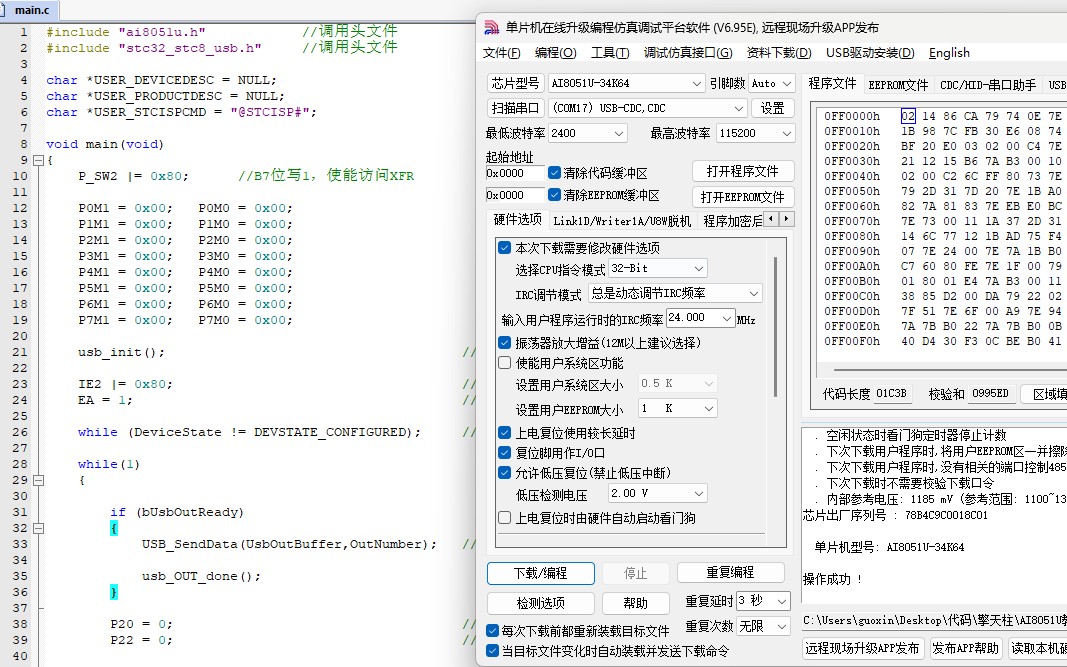Open the IRC频率 24.000 MHz dropdown

point(701,318)
